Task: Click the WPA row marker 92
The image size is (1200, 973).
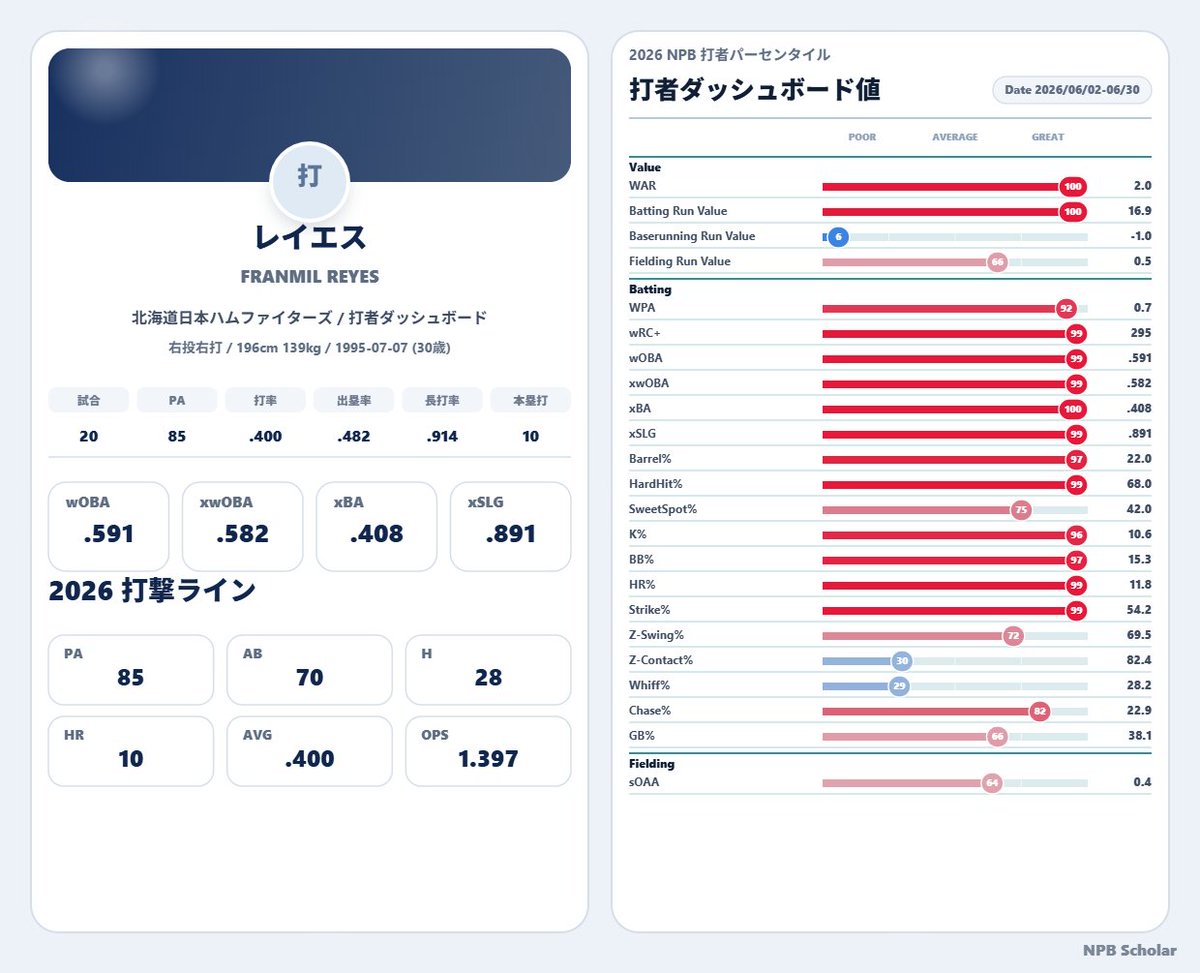Action: tap(1066, 308)
